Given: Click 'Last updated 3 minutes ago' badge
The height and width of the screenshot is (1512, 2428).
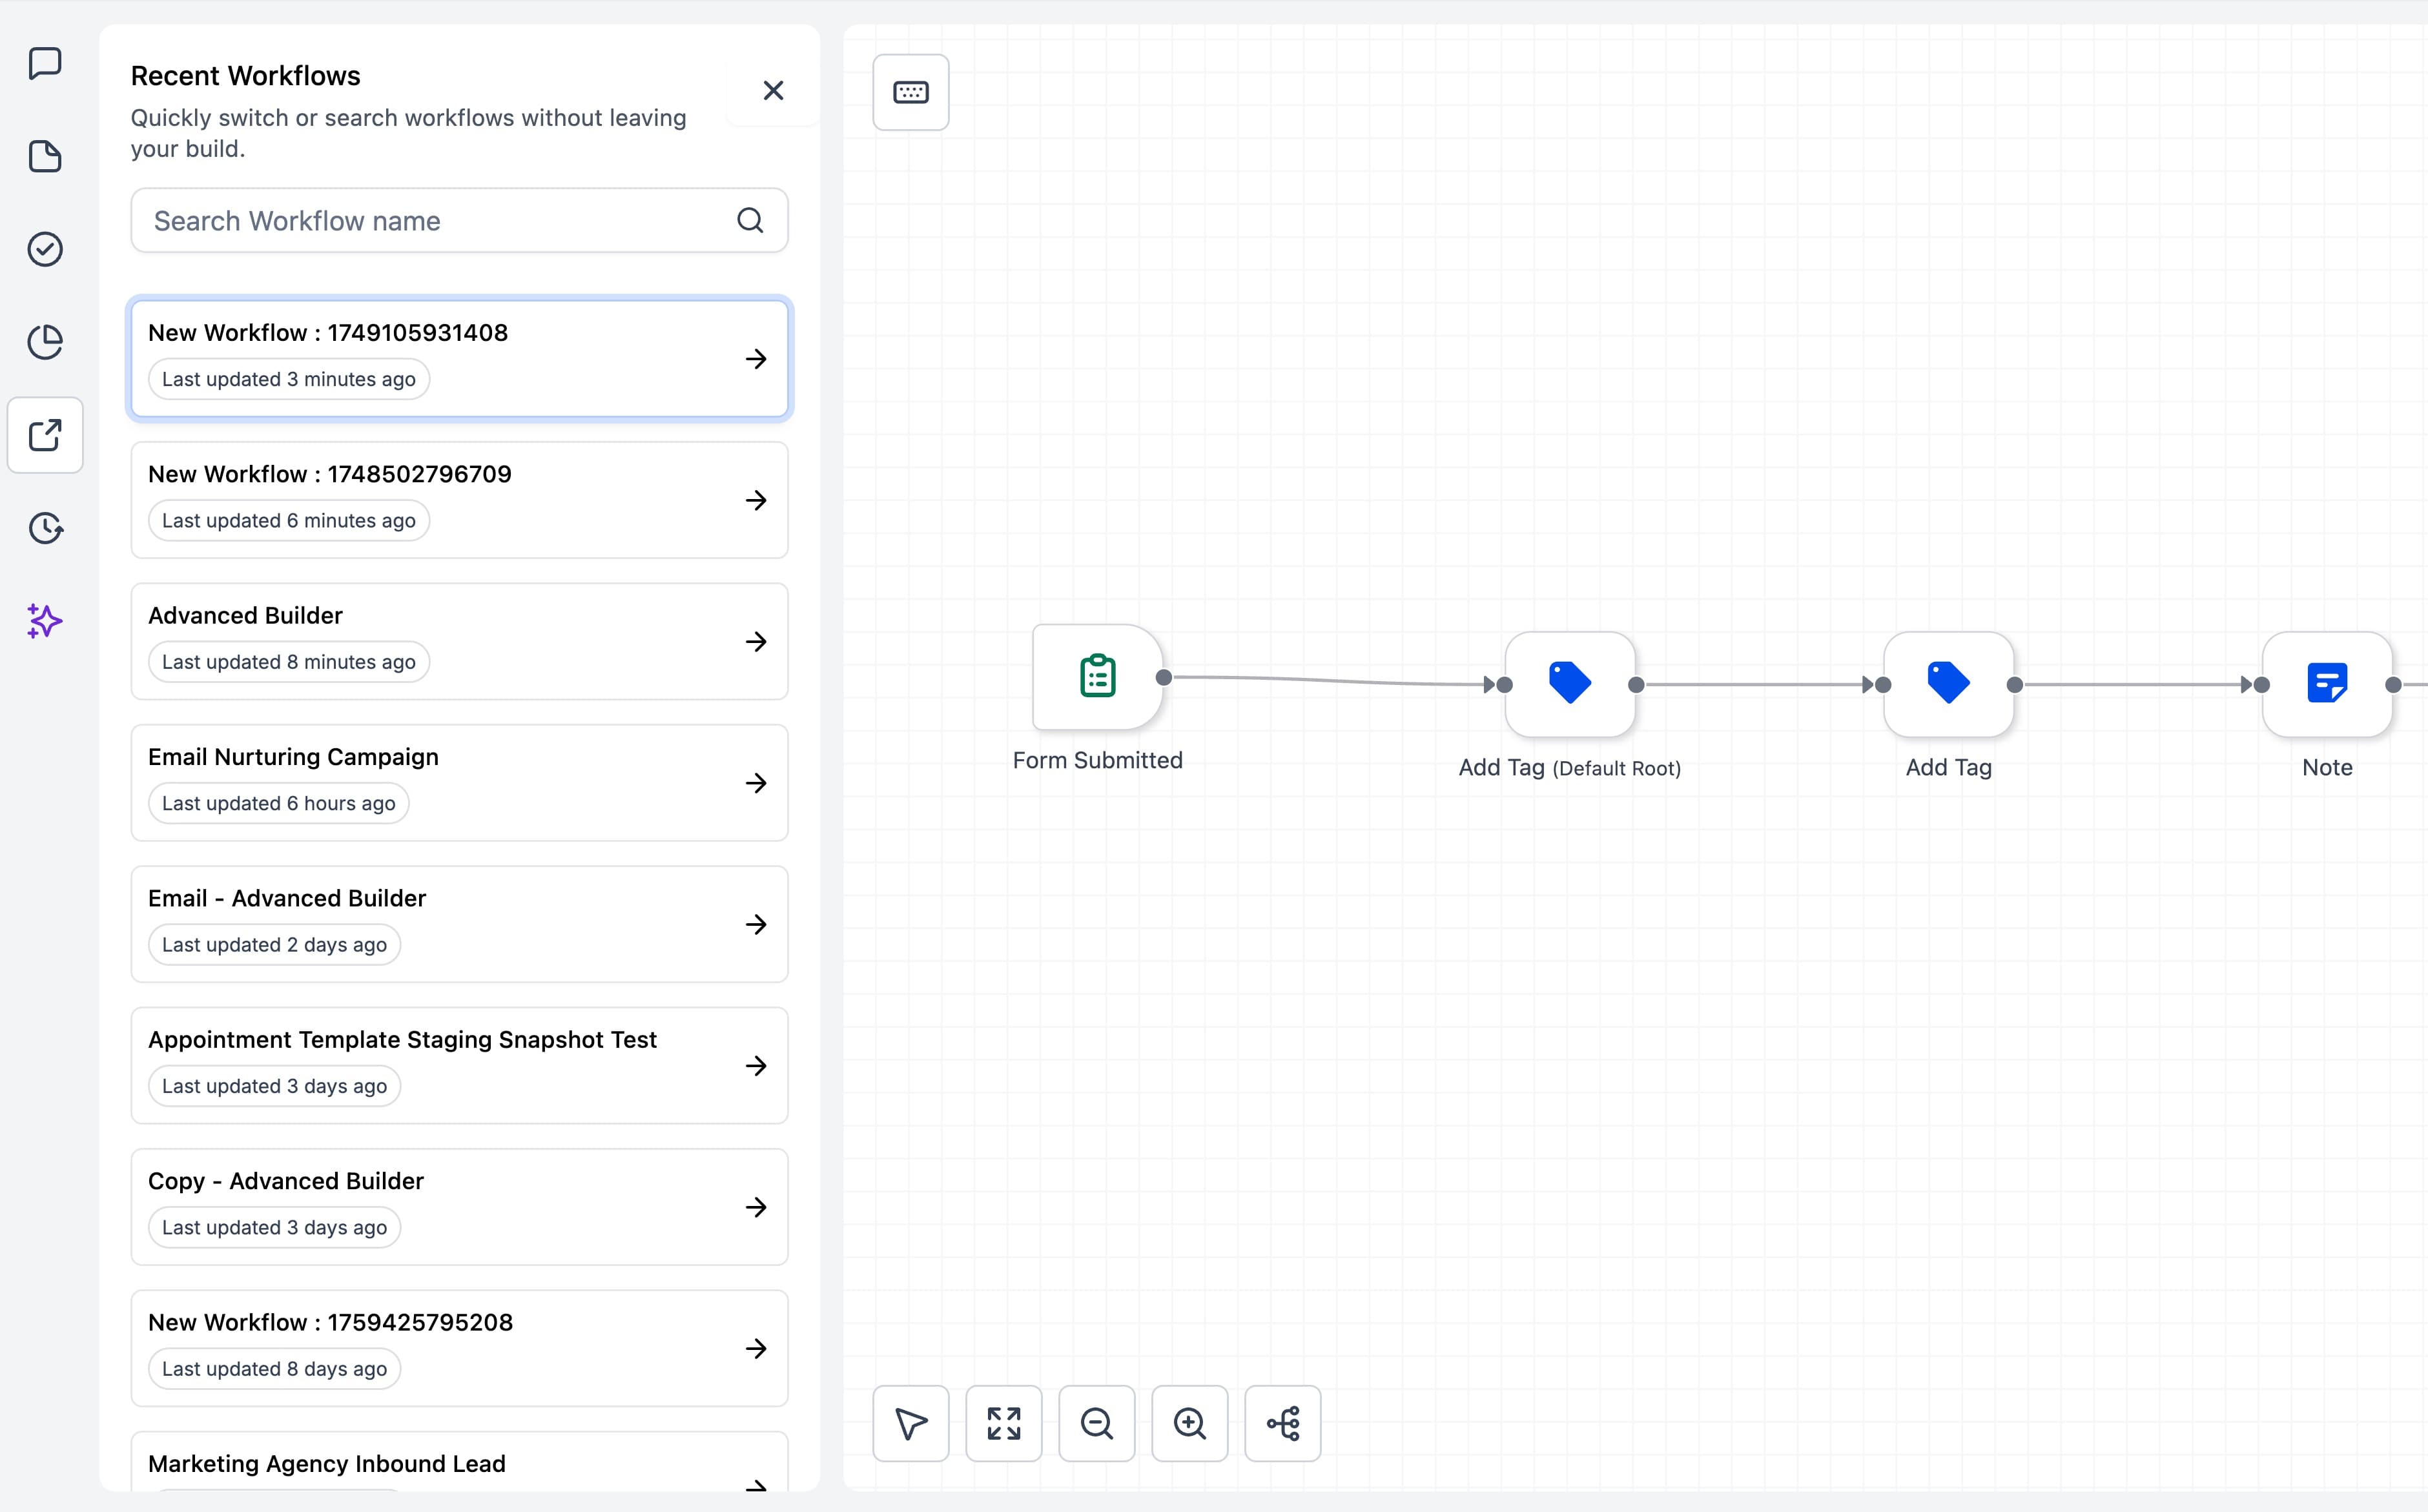Looking at the screenshot, I should [x=289, y=379].
